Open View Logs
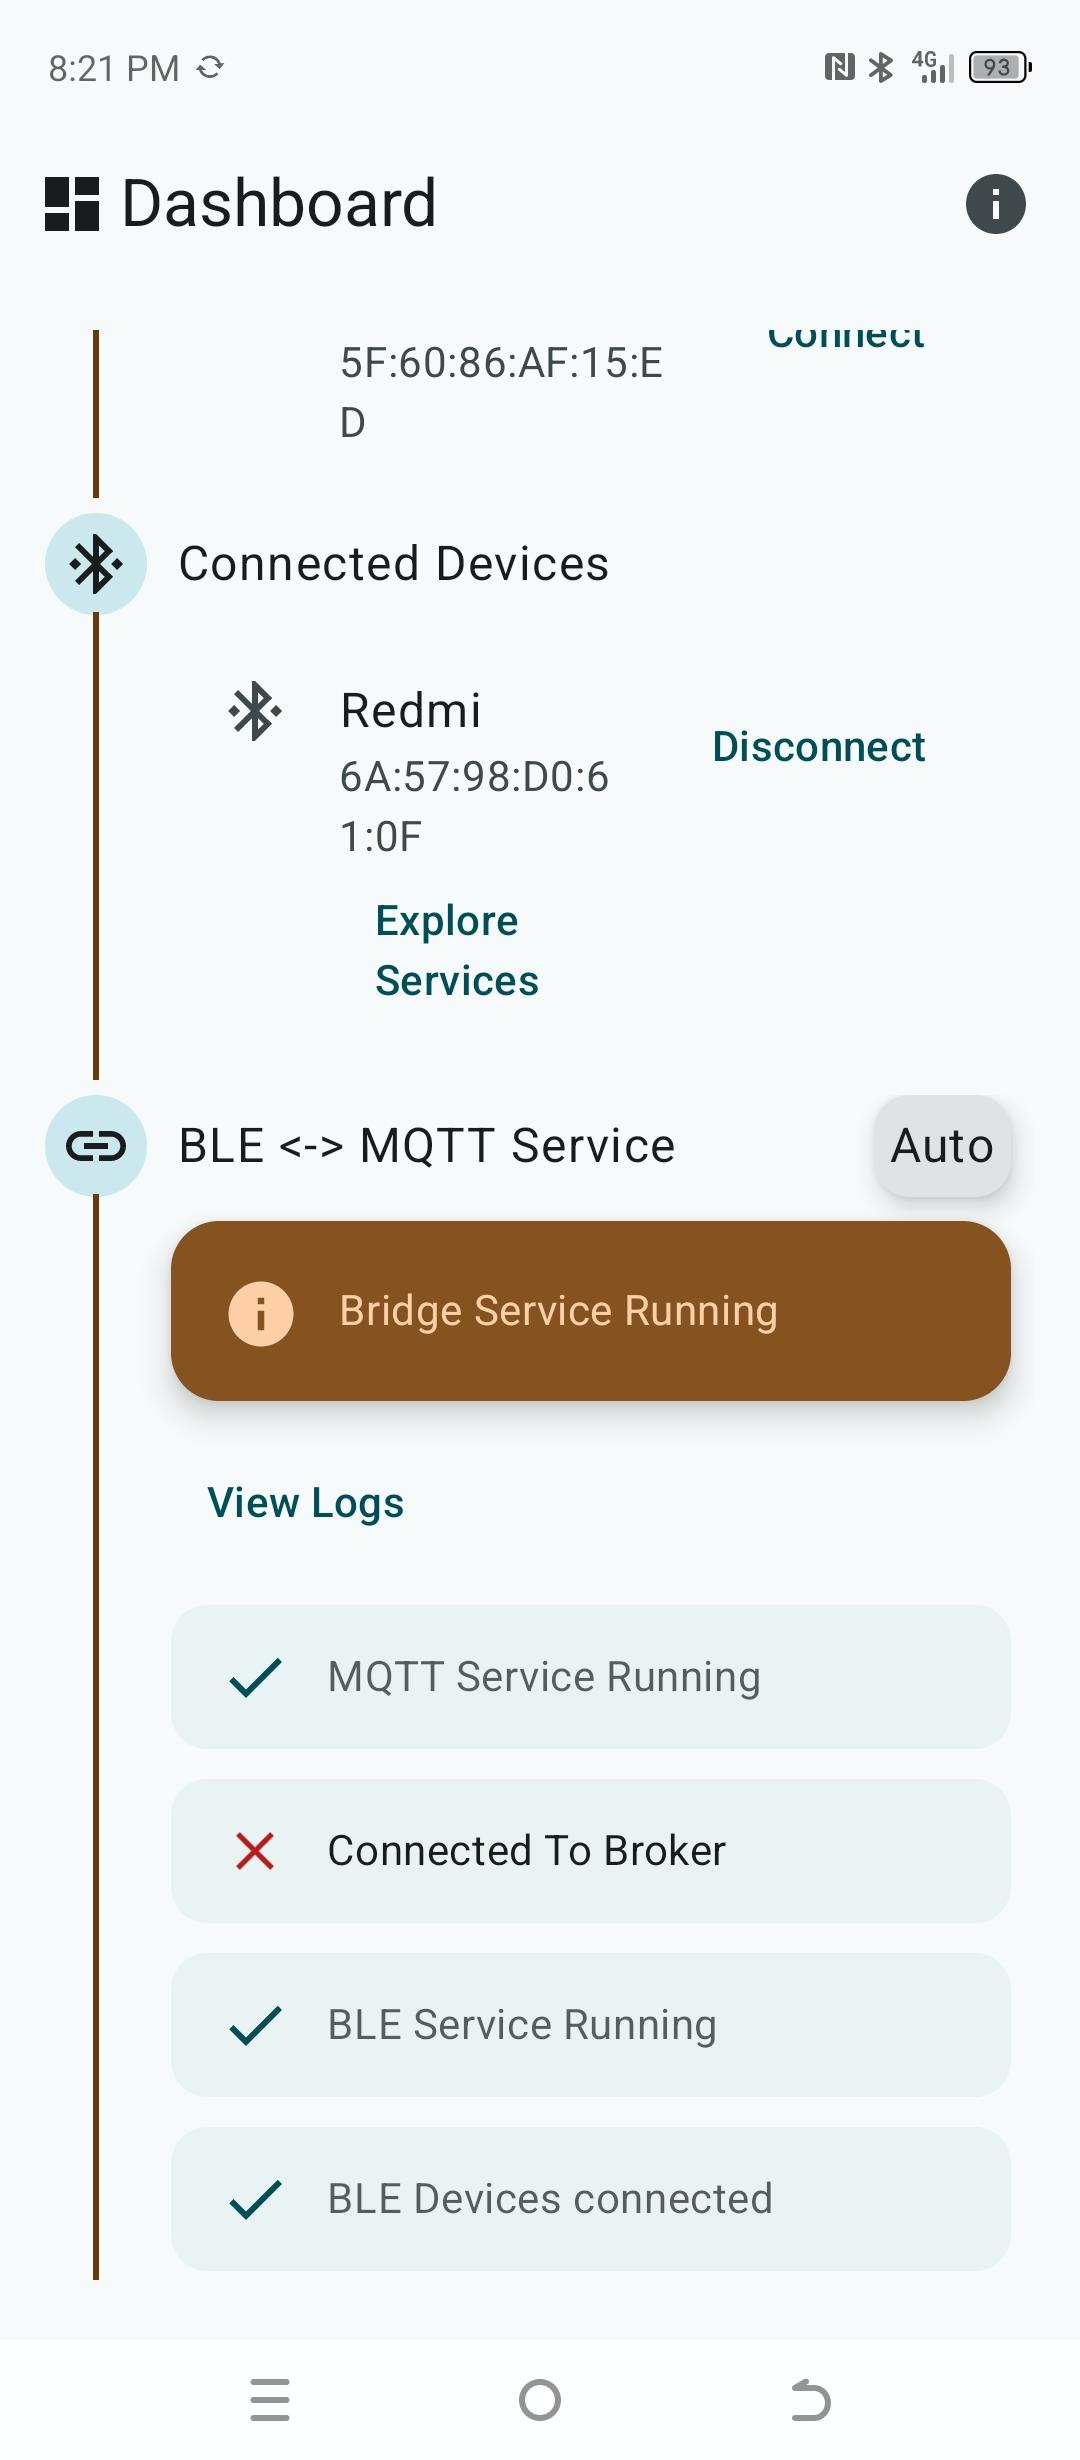The width and height of the screenshot is (1080, 2460). point(306,1503)
